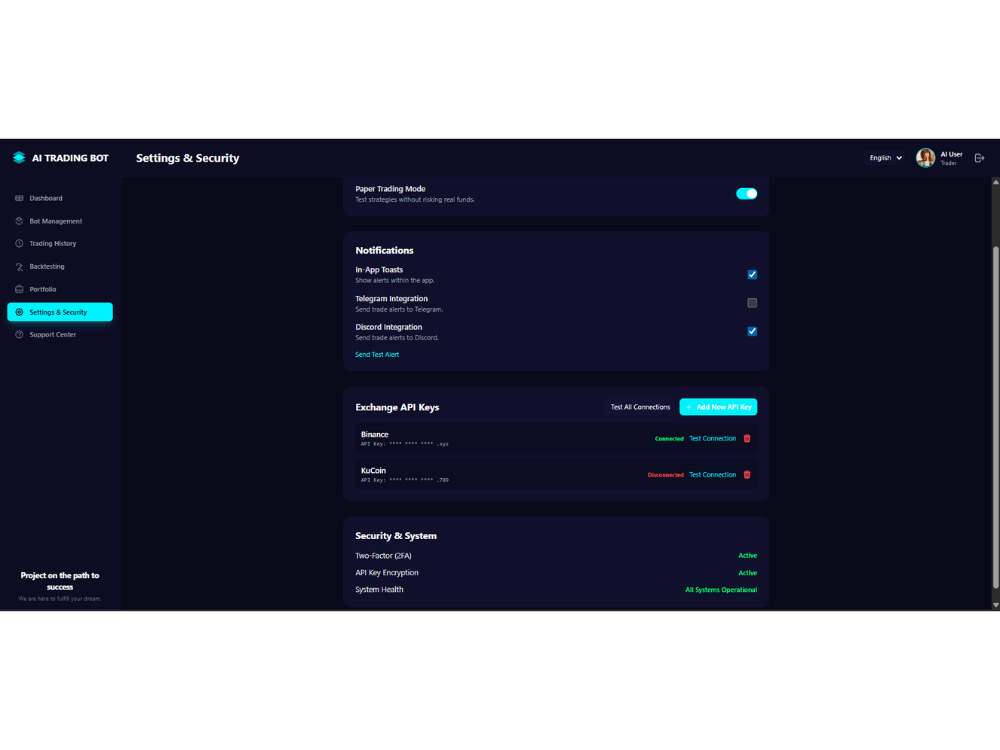Enable Telegram Integration checkbox
The width and height of the screenshot is (1000, 750).
point(752,303)
